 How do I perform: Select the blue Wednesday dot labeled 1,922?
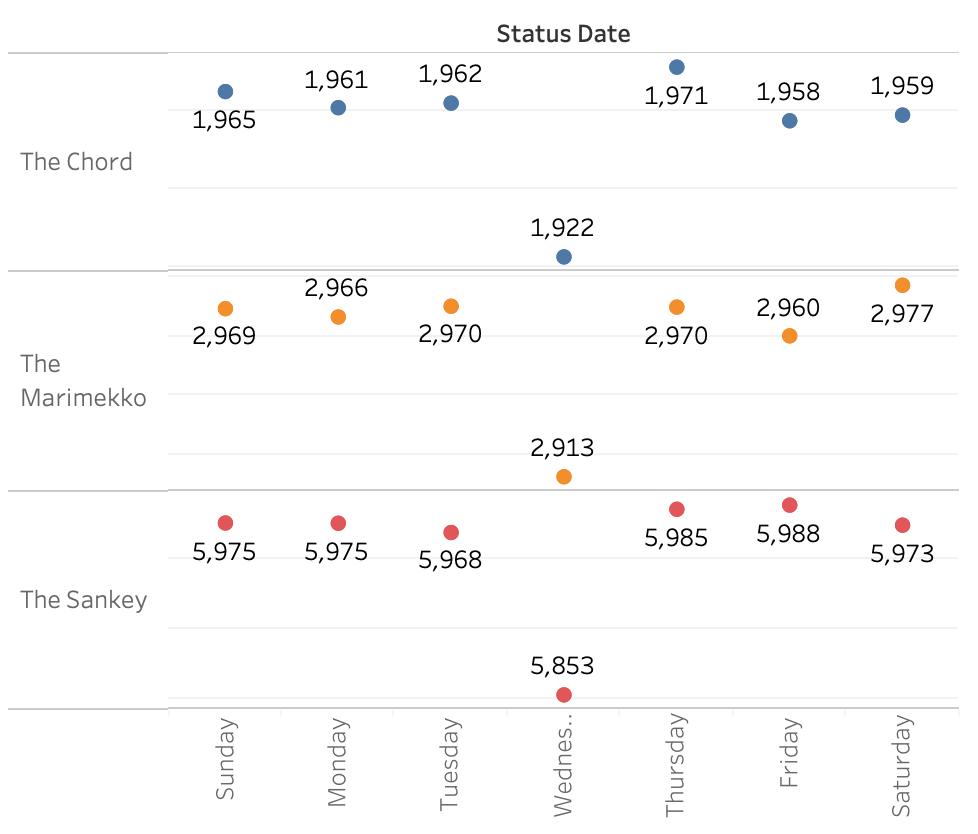(x=564, y=257)
